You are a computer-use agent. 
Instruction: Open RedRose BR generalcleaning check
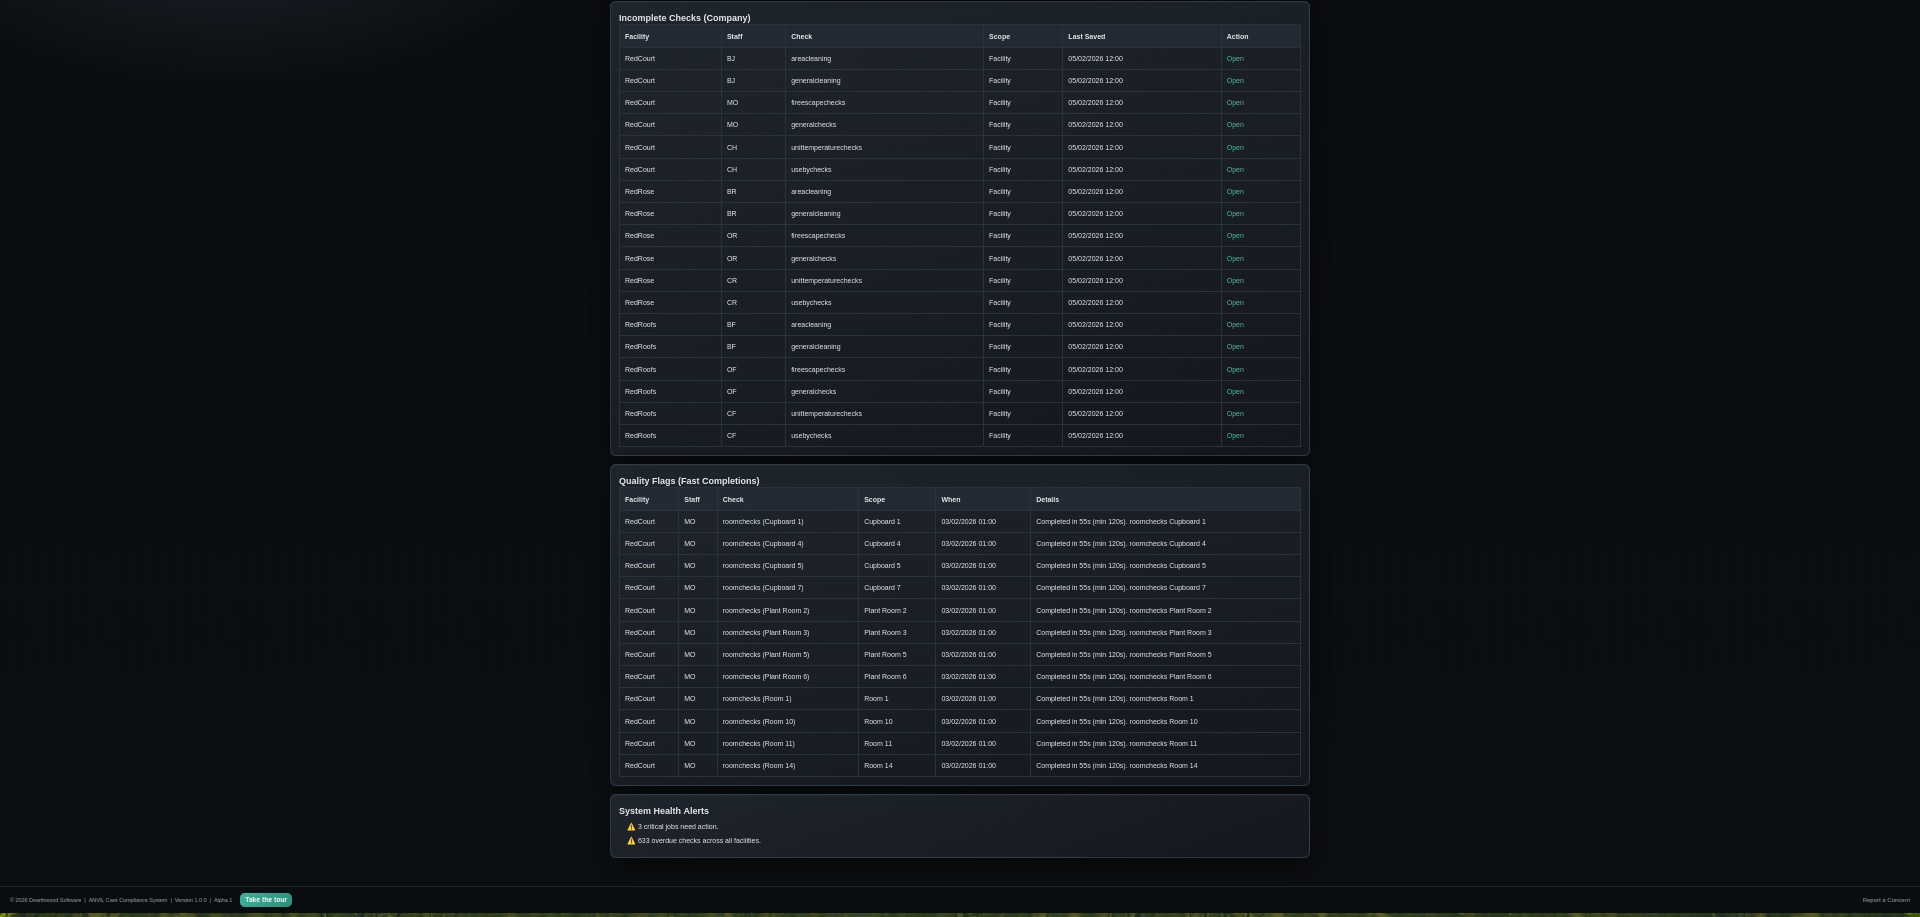coord(1235,214)
